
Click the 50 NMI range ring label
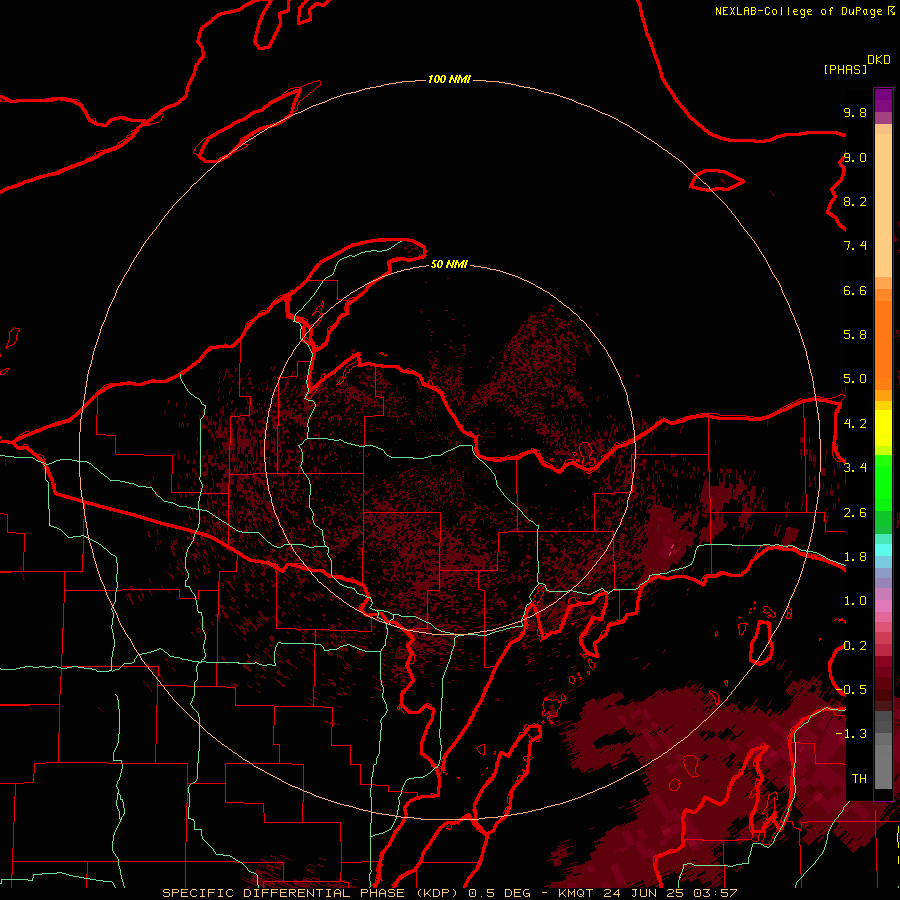[449, 264]
